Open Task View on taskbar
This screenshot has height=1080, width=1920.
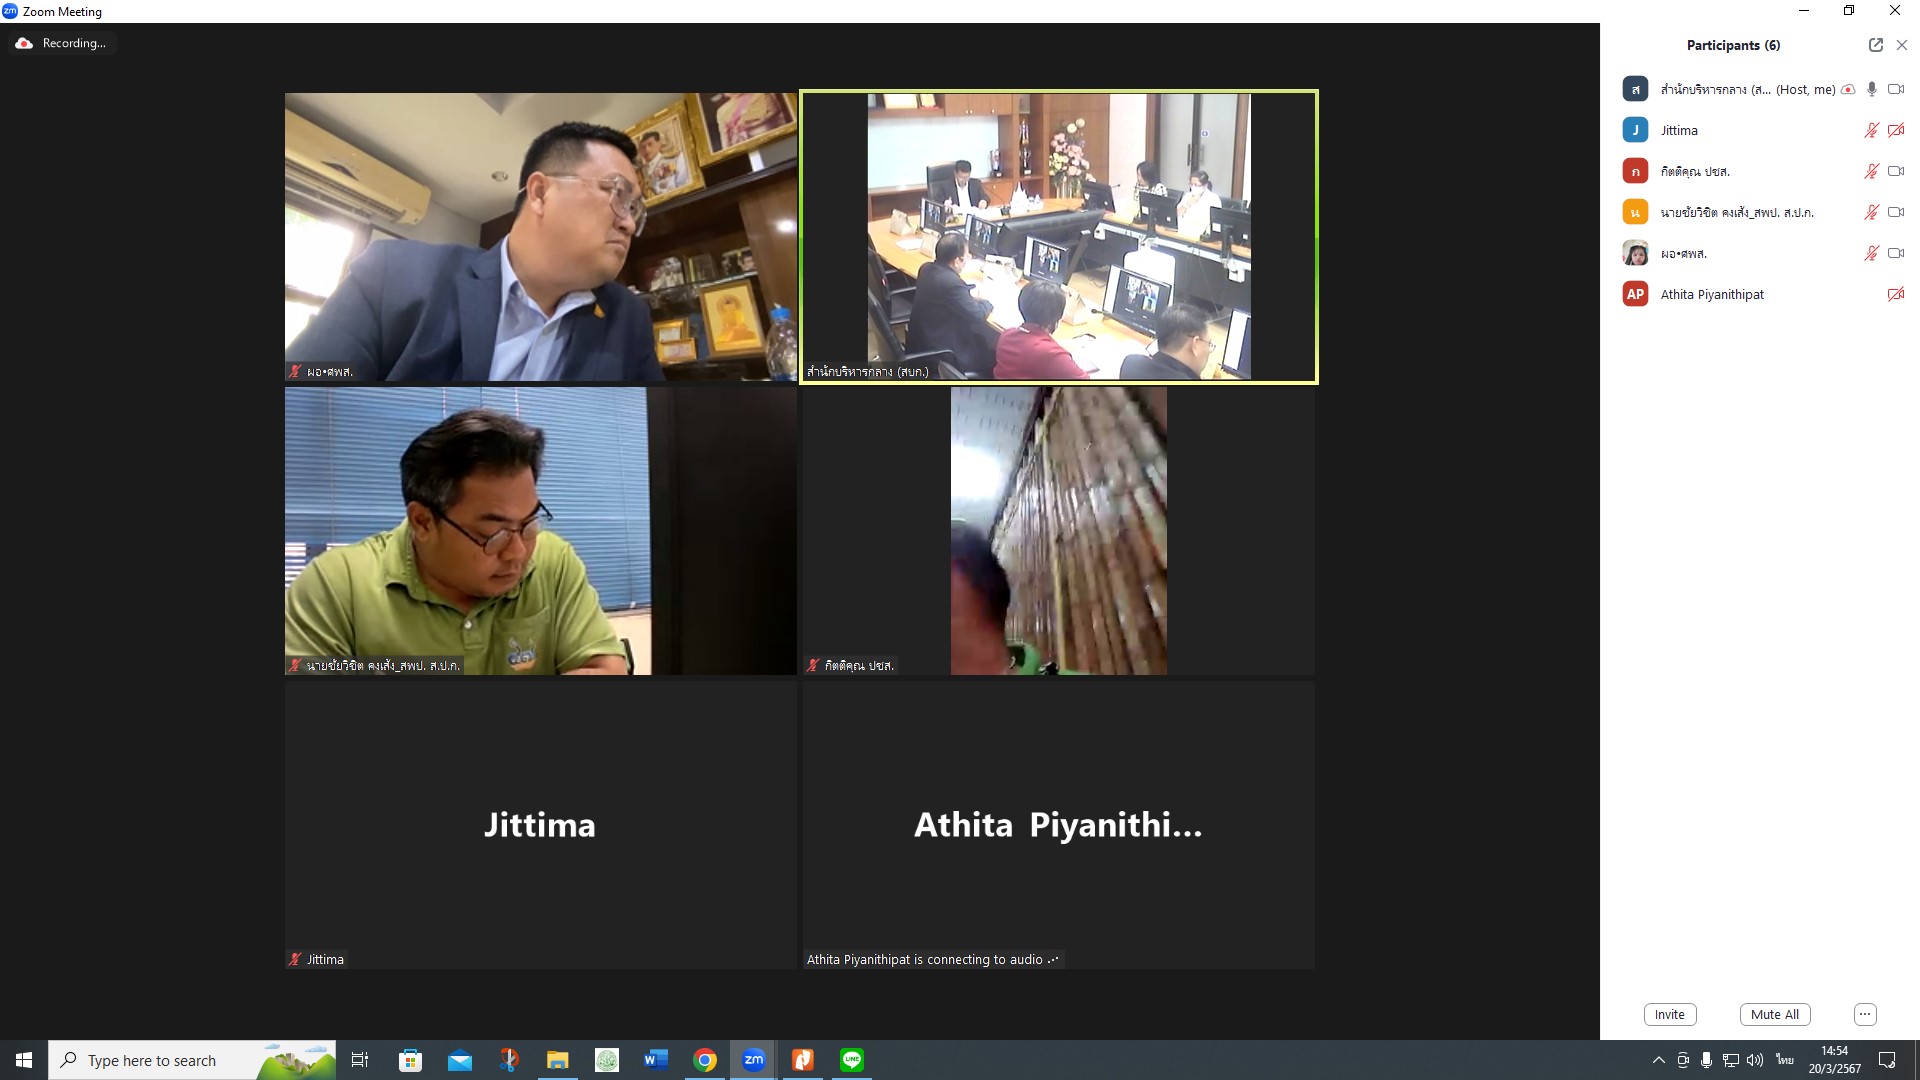(x=360, y=1060)
